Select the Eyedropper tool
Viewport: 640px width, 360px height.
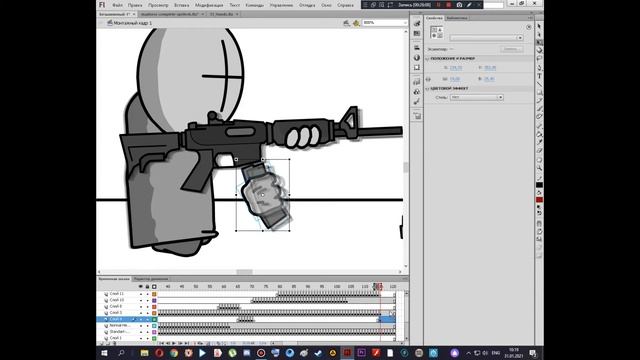tap(539, 142)
